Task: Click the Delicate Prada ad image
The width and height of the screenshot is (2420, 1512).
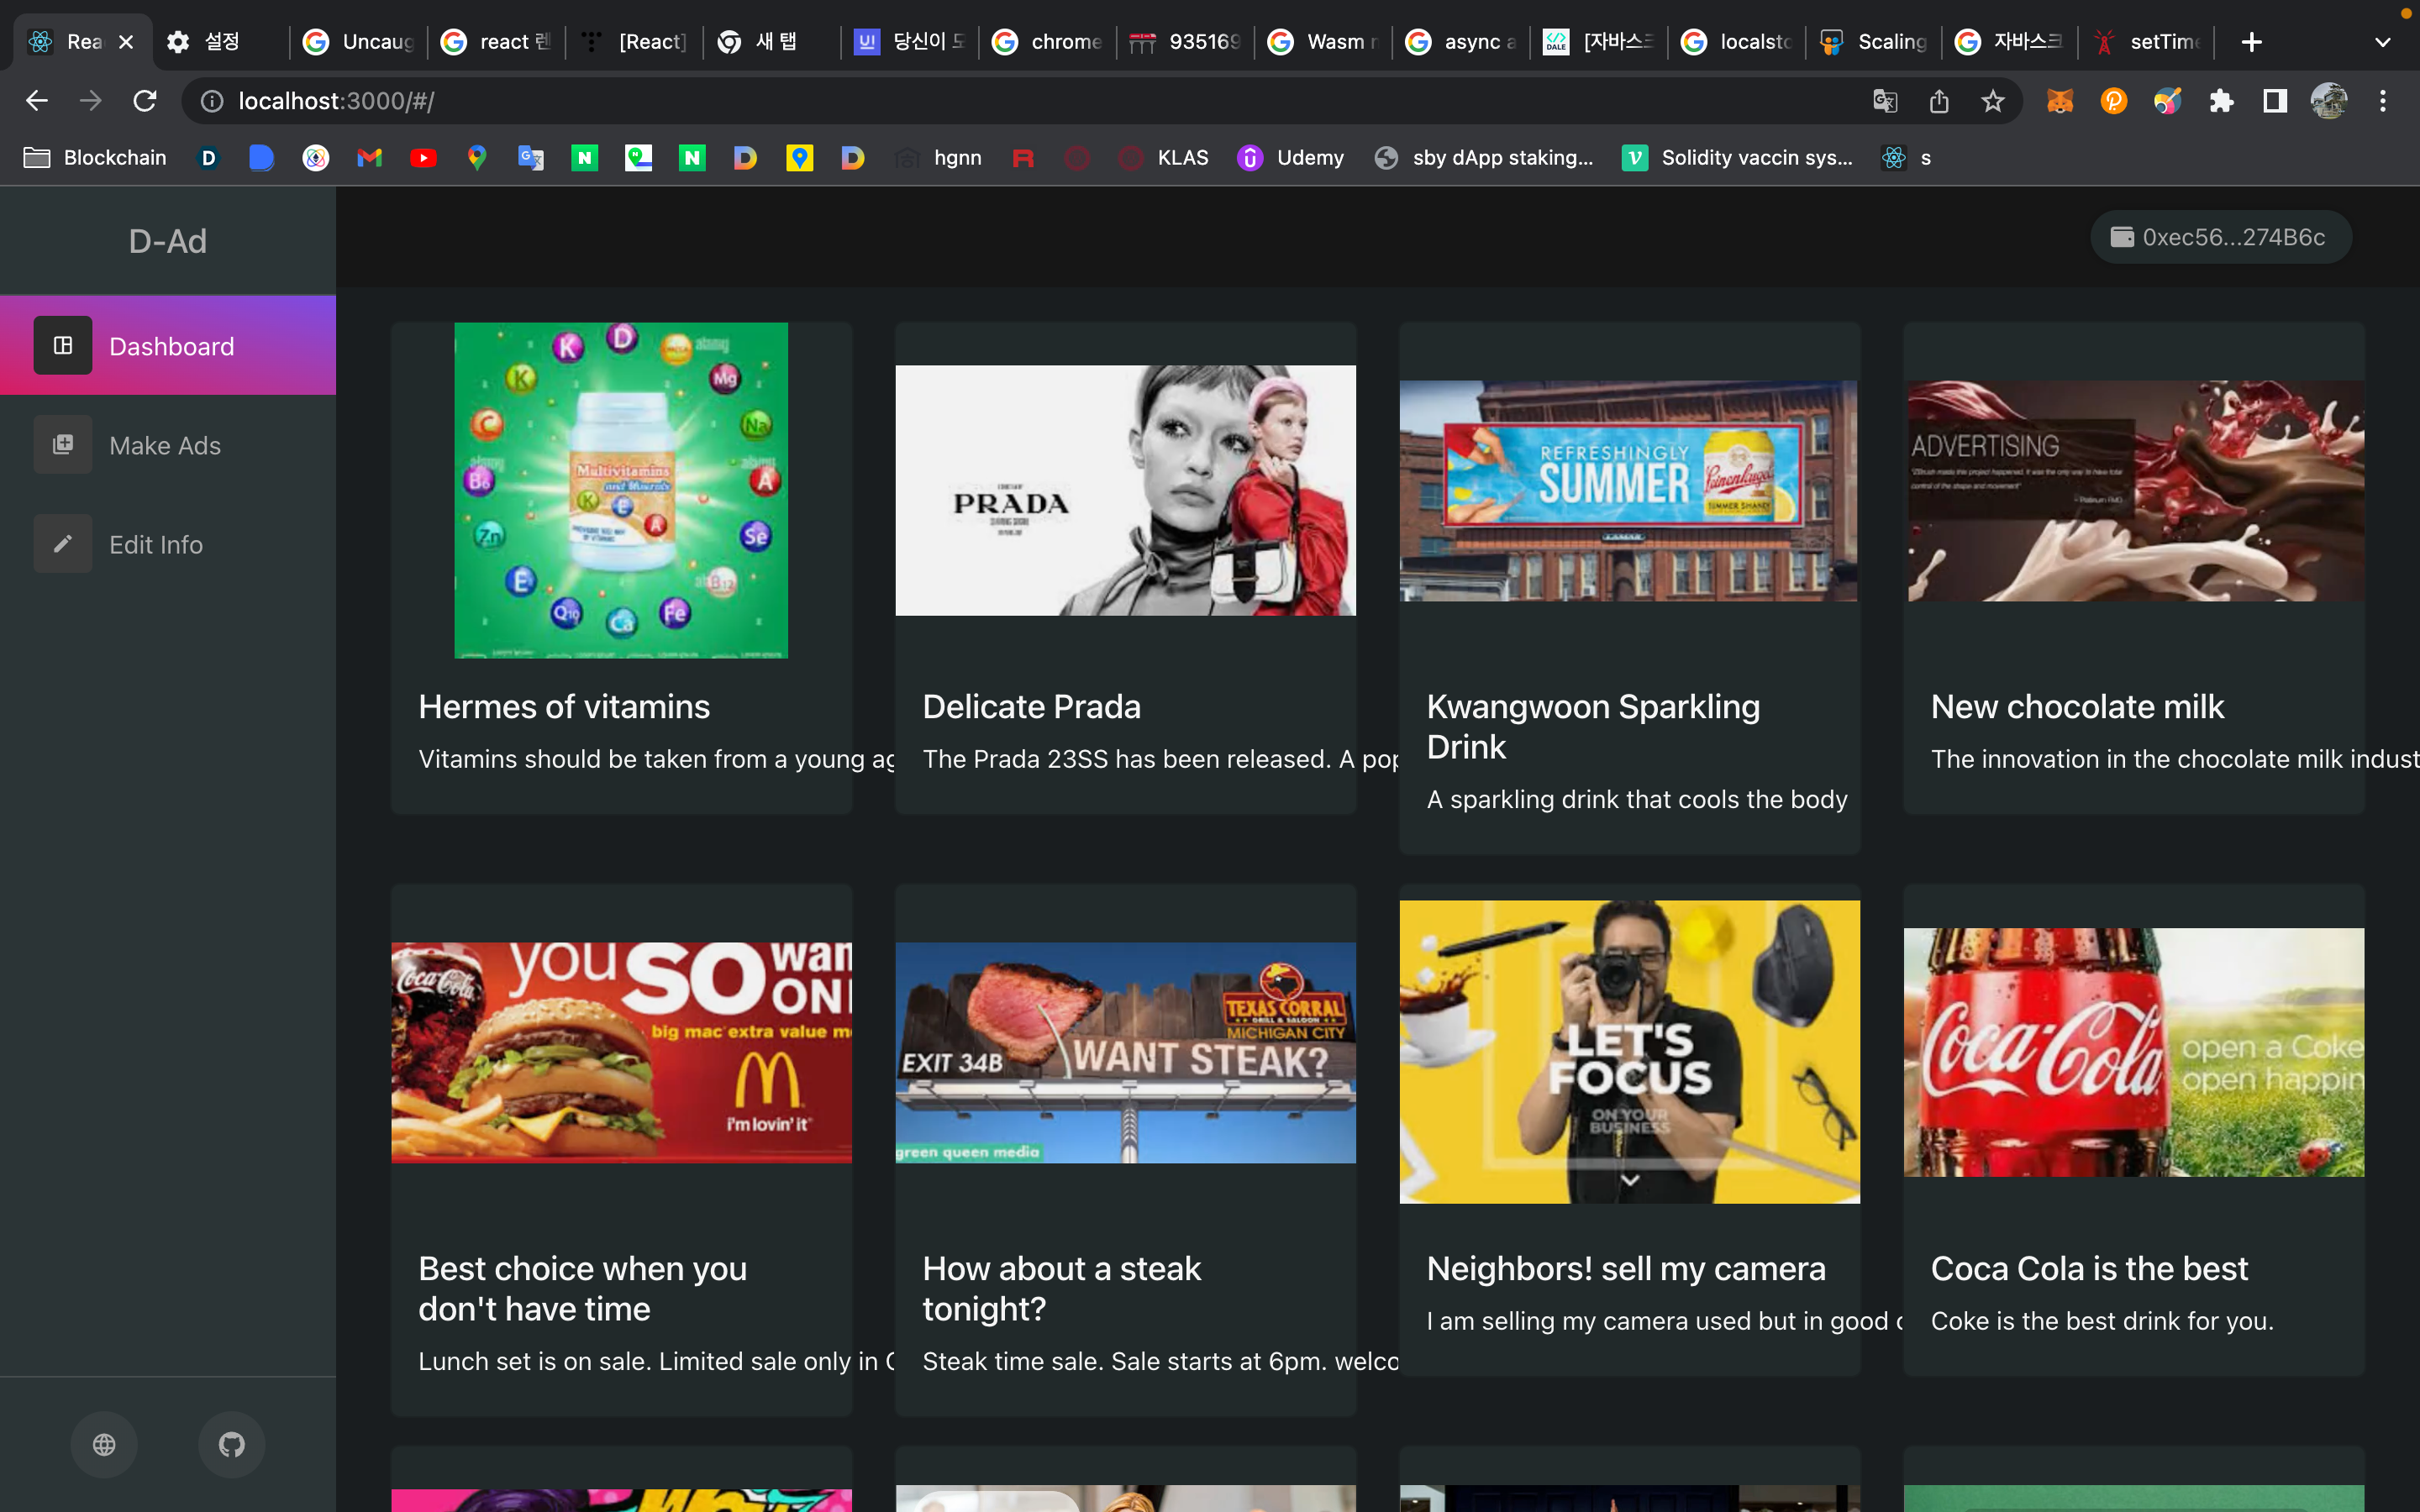Action: (1125, 490)
